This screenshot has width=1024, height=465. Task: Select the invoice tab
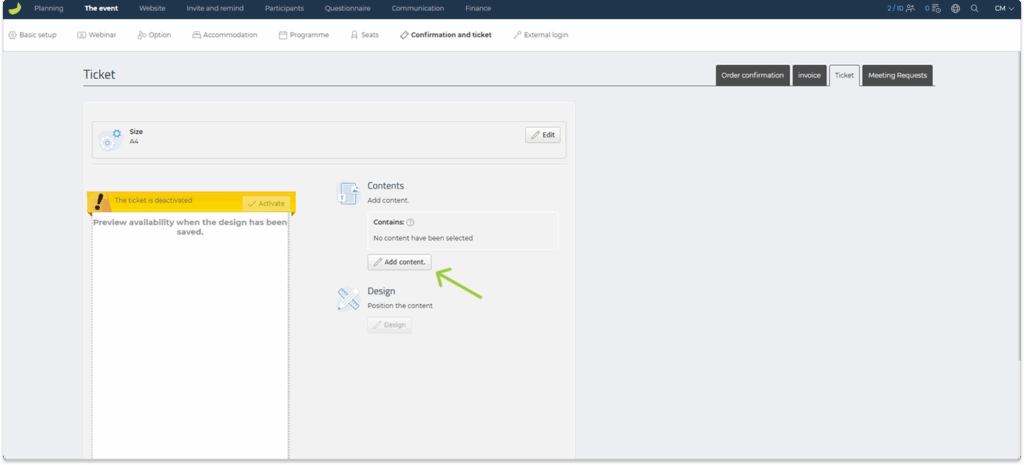(809, 75)
